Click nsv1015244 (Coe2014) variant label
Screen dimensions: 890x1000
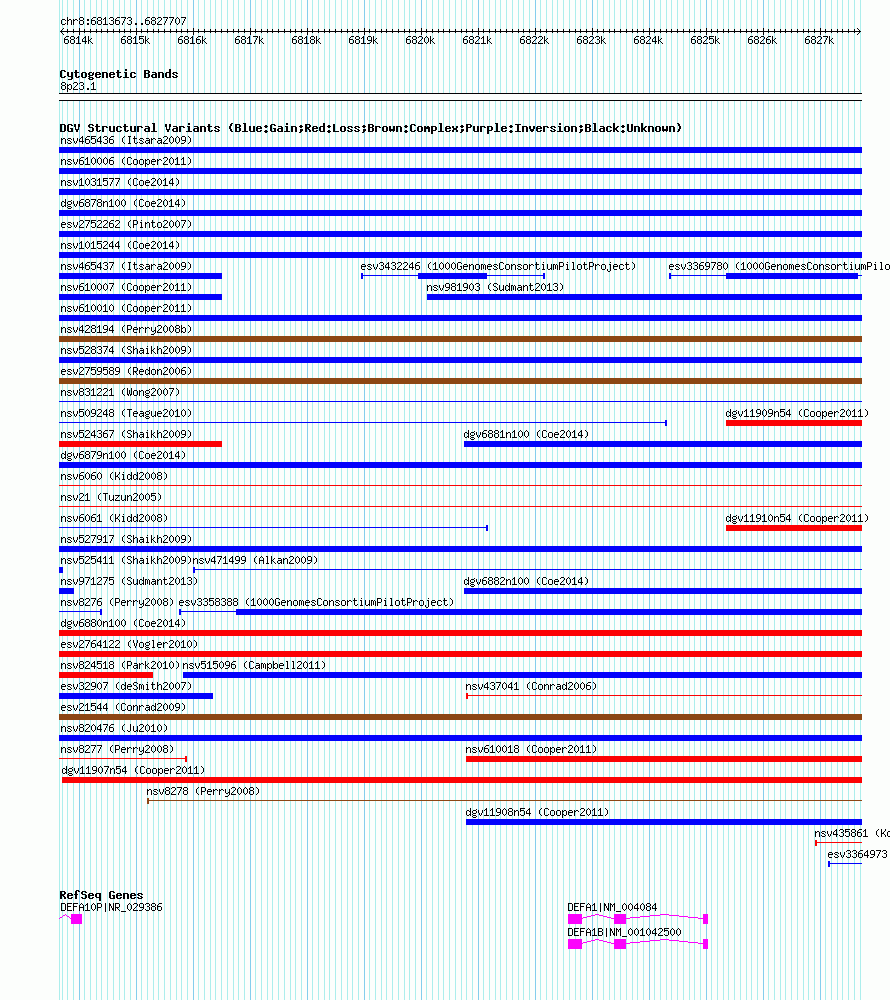[x=120, y=246]
